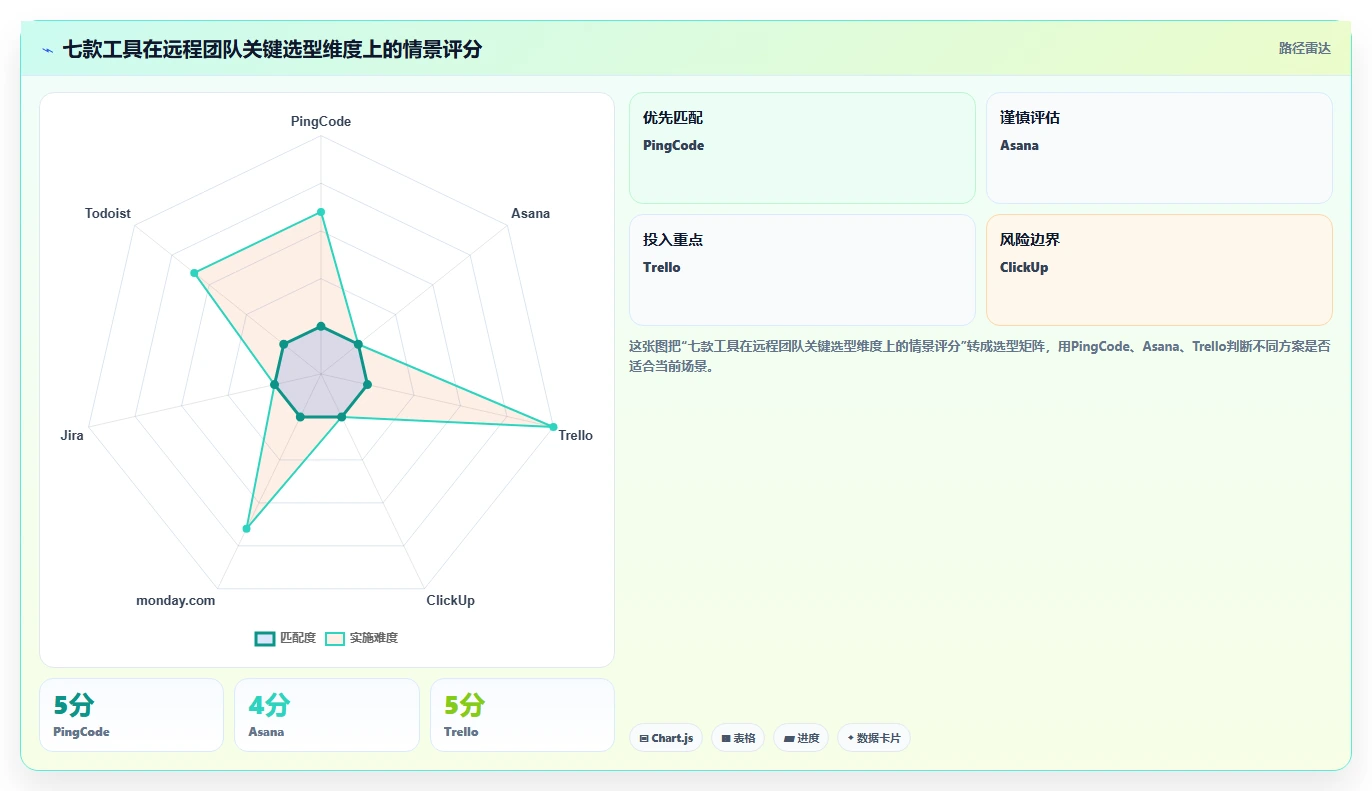Click the 路径雷达 label in the header
The image size is (1372, 791).
coord(1305,48)
